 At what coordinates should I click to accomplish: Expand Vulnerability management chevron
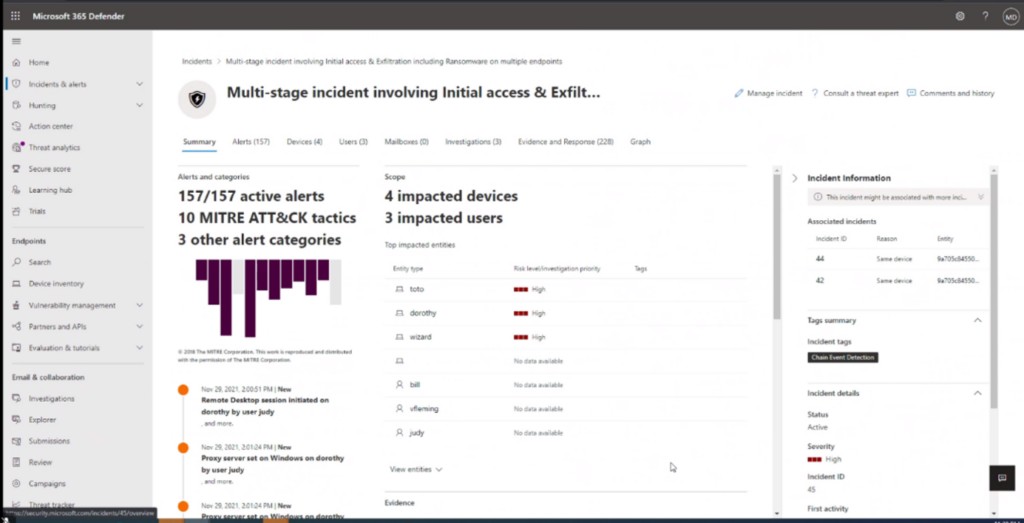139,306
